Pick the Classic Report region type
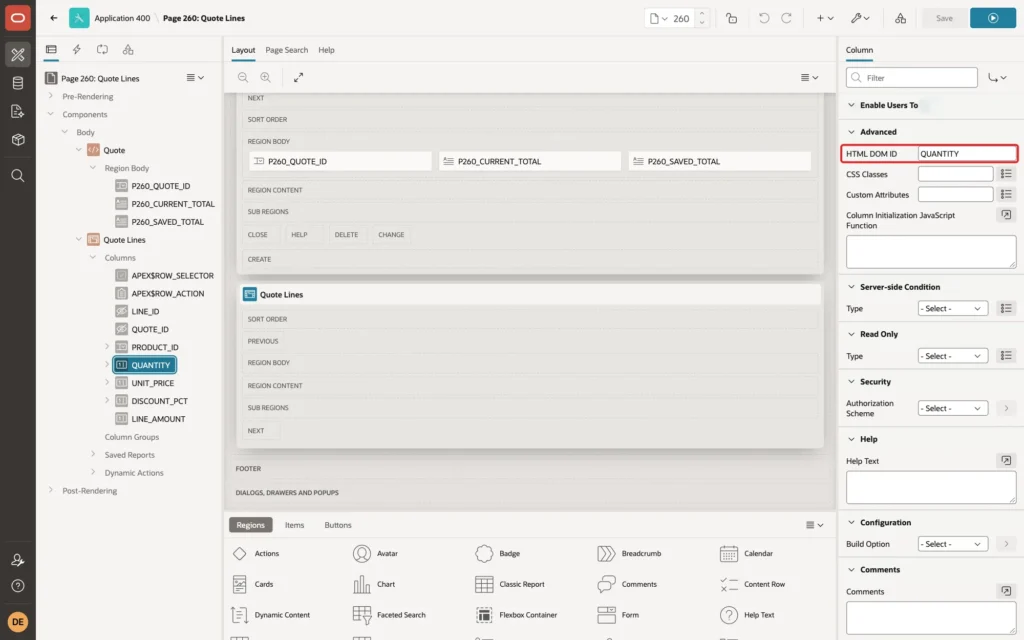The image size is (1024, 640). (x=509, y=584)
